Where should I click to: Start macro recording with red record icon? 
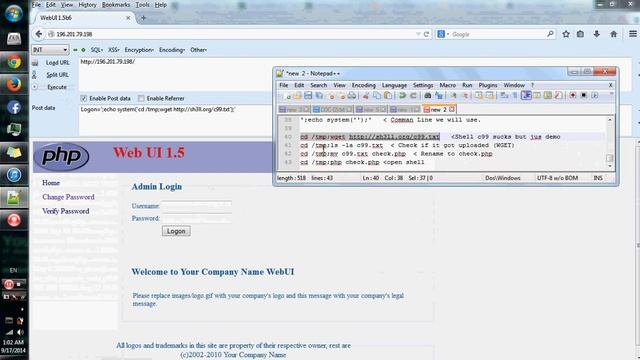pos(573,95)
